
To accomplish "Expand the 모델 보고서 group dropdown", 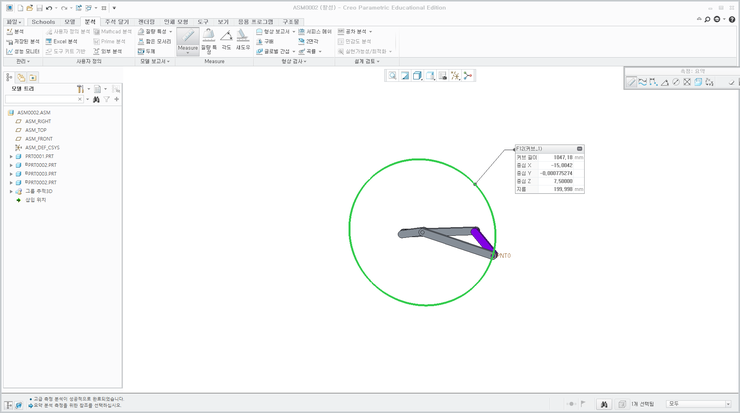I will tap(155, 62).
